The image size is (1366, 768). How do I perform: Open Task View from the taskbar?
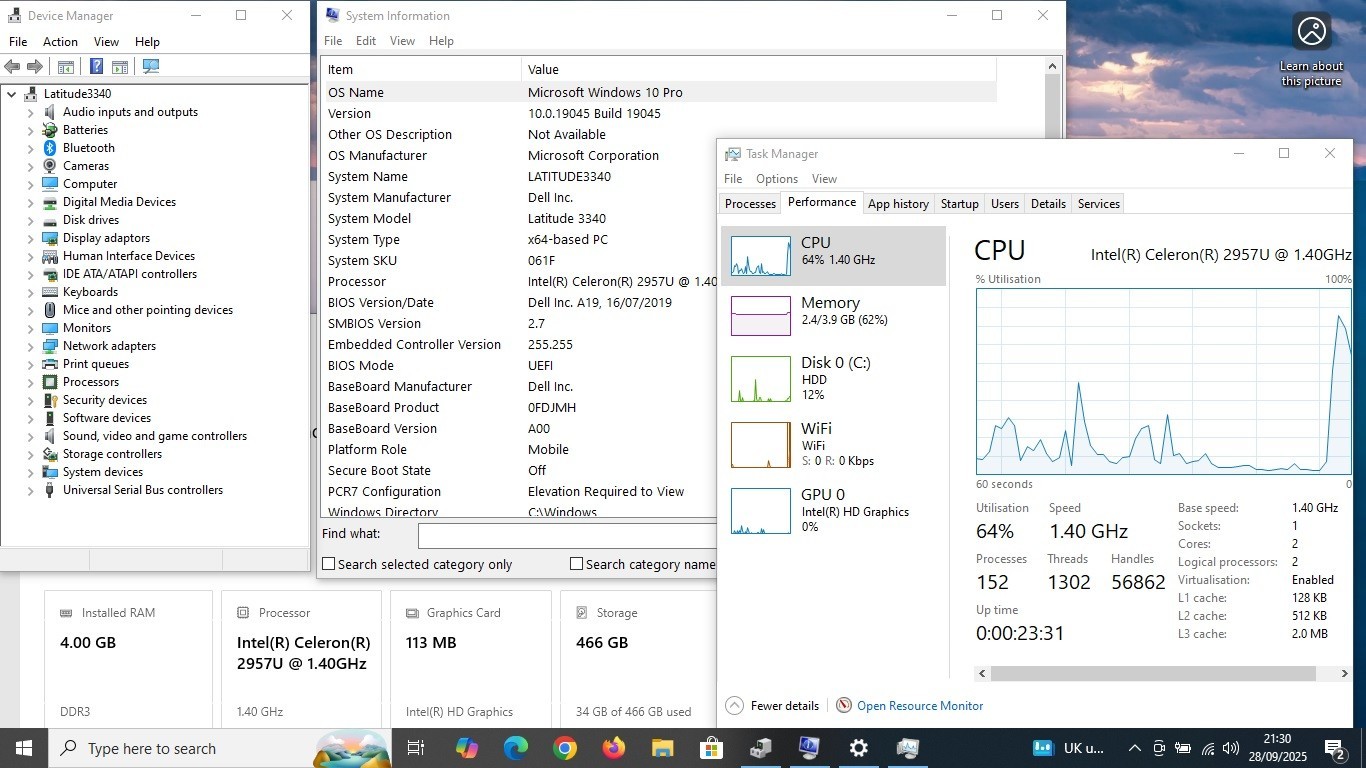[x=416, y=748]
